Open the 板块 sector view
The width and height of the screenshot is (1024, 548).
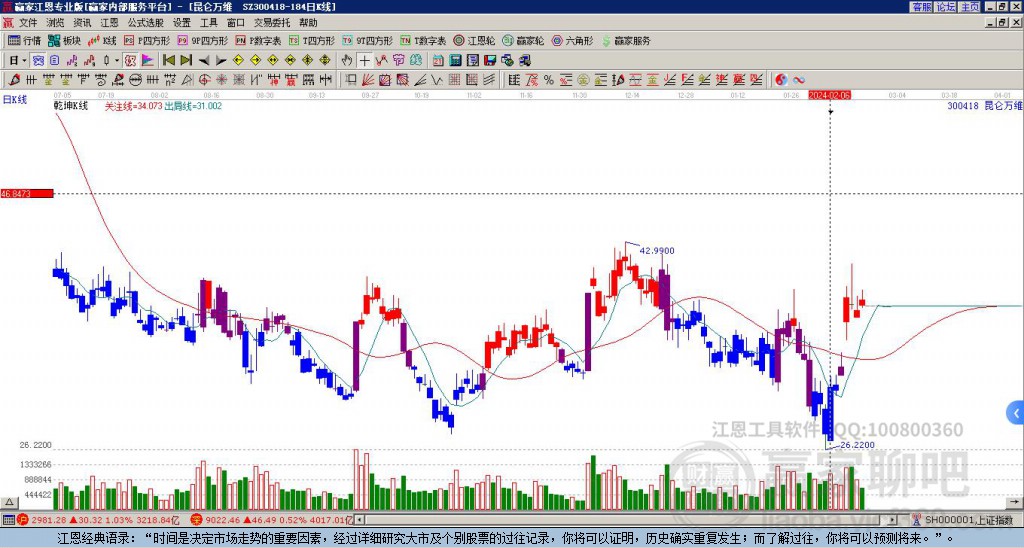tap(65, 40)
